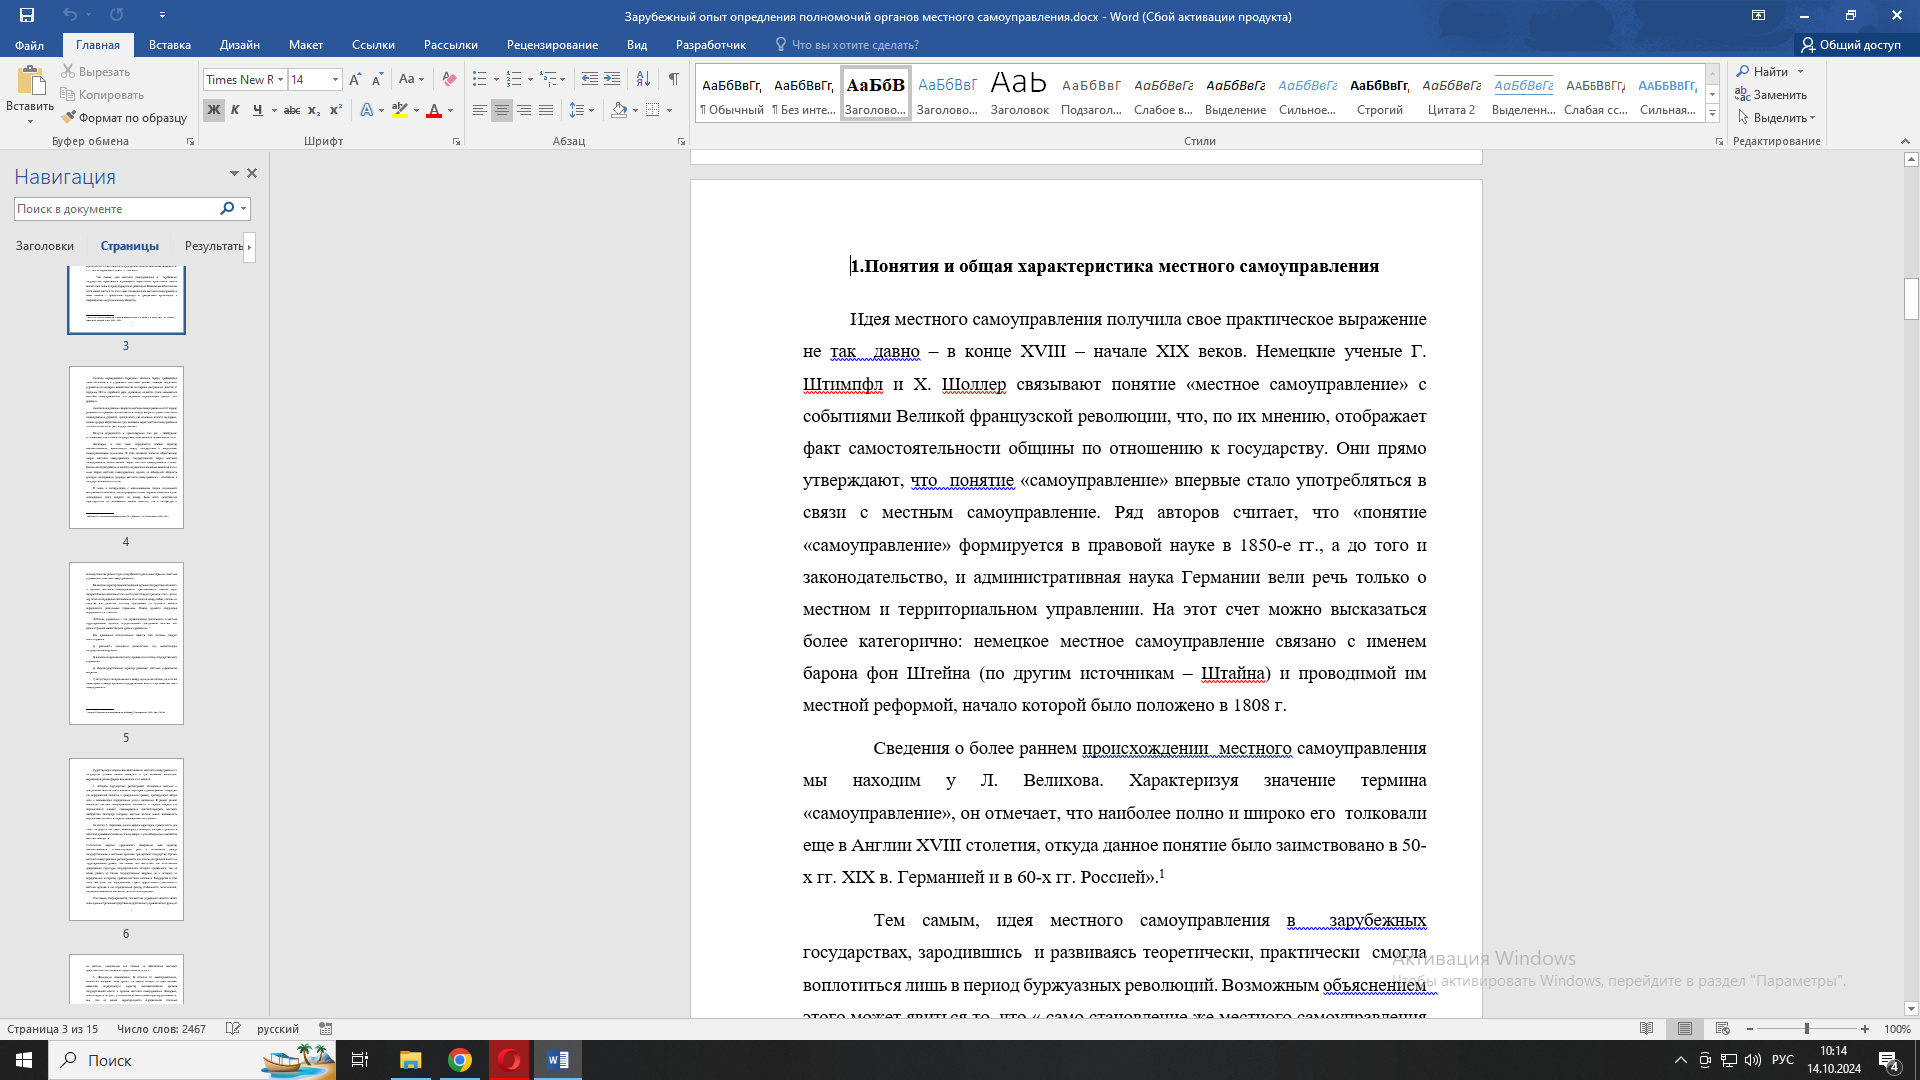Toggle align text left
This screenshot has height=1080, width=1920.
coord(480,110)
